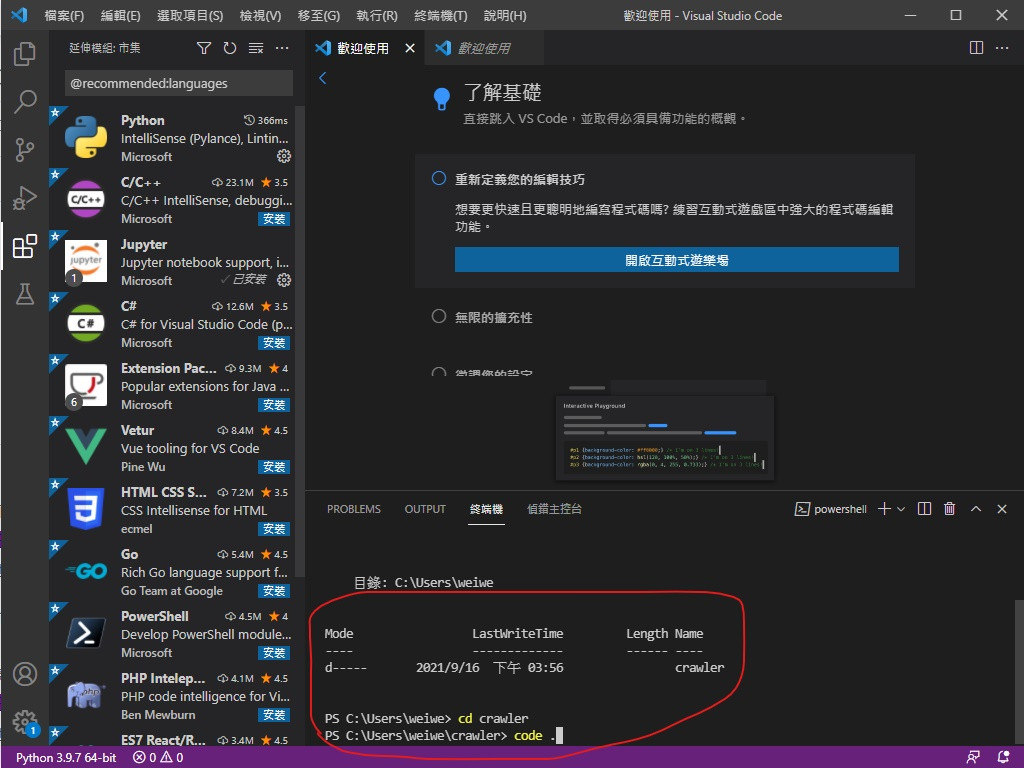Click feedback icon in status bar
Image resolution: width=1024 pixels, height=768 pixels.
point(973,758)
